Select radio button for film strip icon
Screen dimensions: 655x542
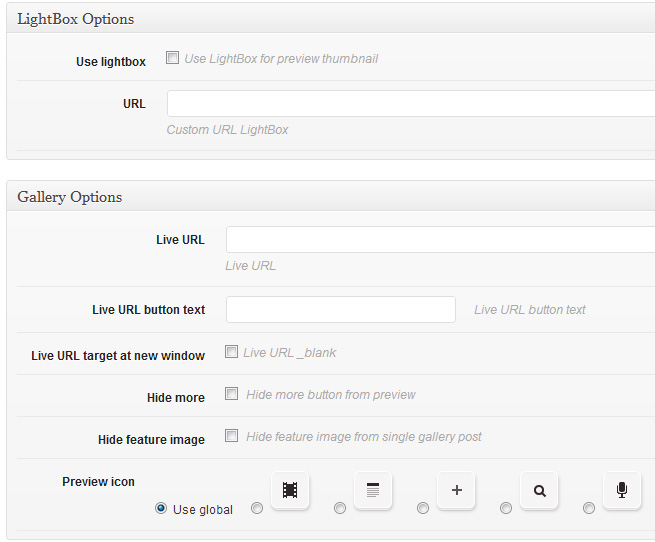point(257,508)
